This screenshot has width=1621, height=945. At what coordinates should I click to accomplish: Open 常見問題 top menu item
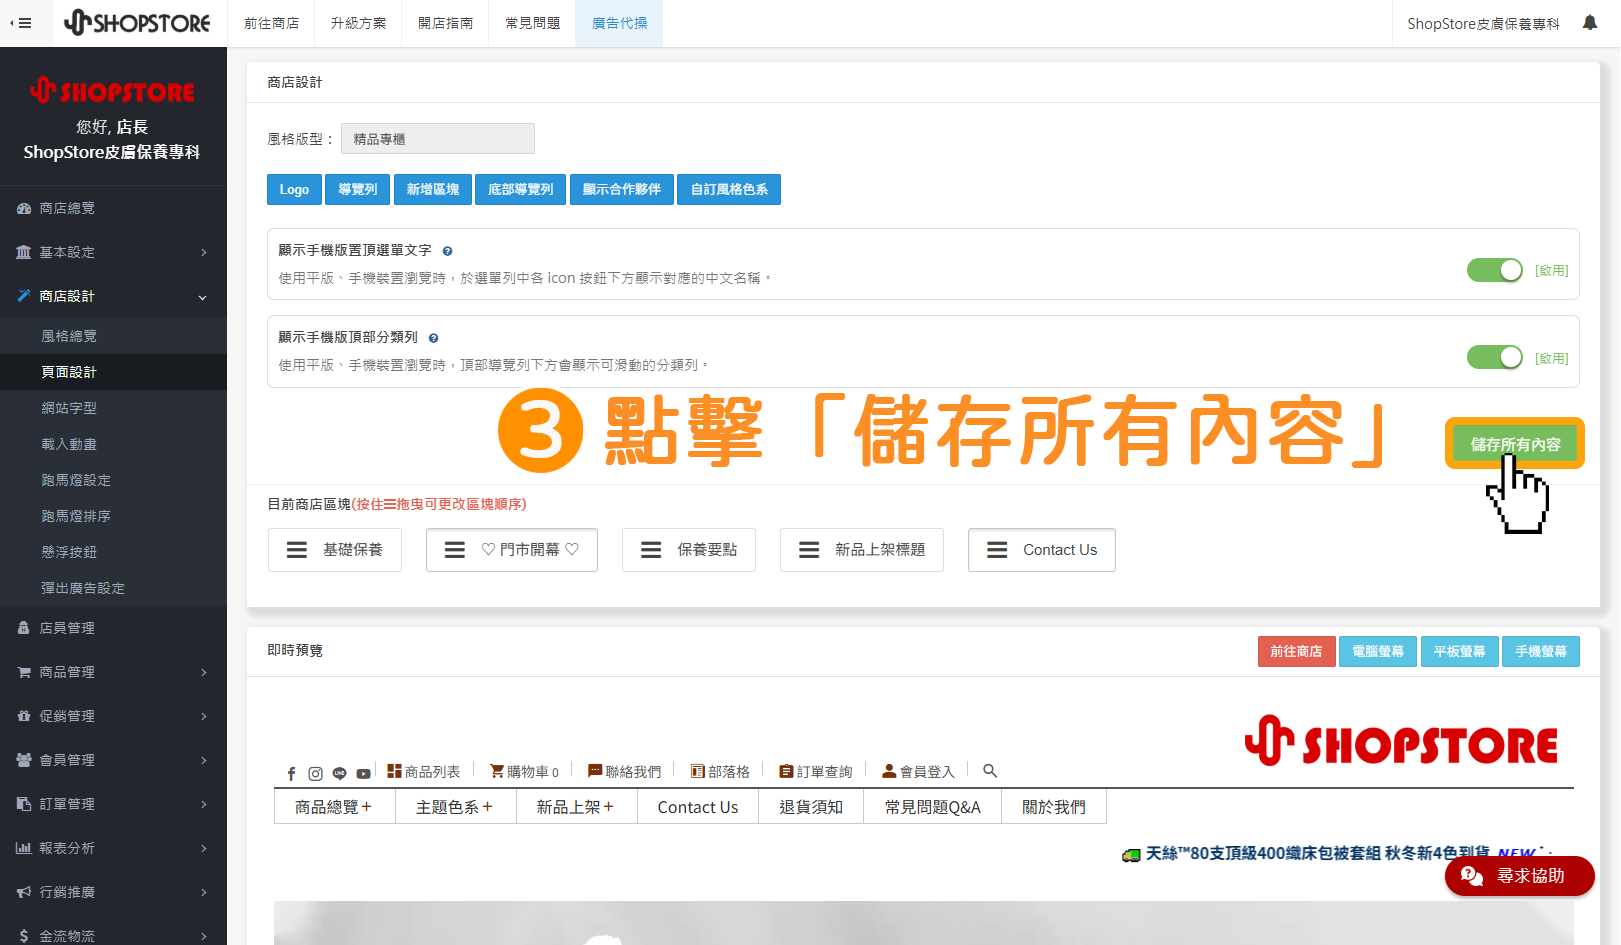pos(532,23)
